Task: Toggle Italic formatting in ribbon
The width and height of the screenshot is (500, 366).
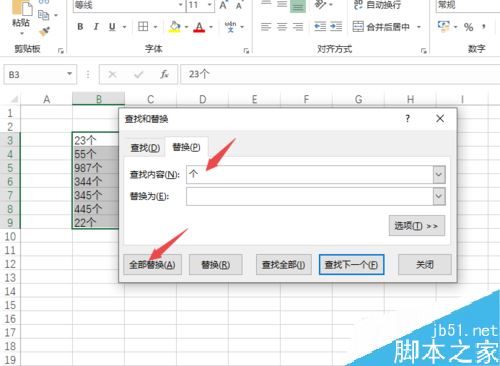Action: [x=96, y=27]
